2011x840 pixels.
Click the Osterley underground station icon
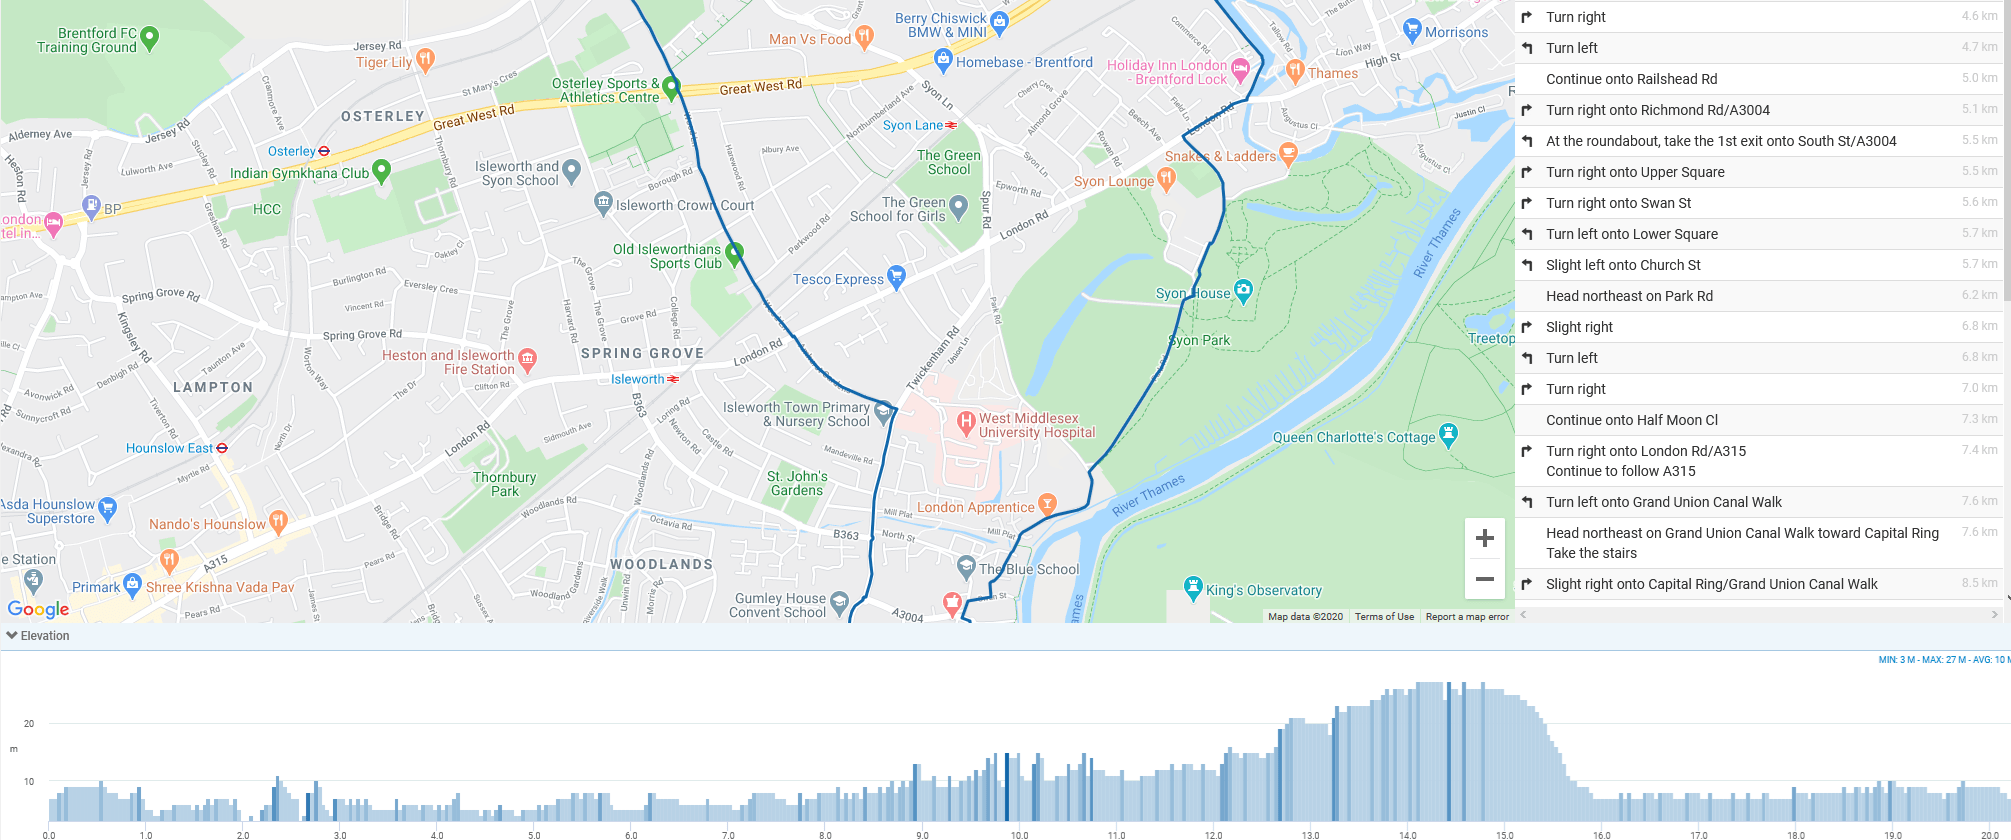coord(324,151)
